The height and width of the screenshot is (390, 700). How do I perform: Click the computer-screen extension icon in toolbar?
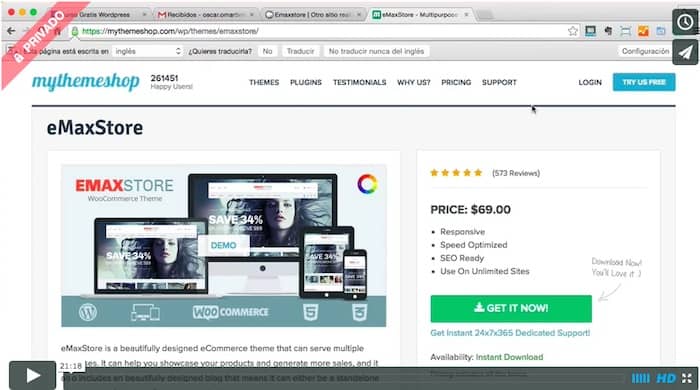[591, 31]
